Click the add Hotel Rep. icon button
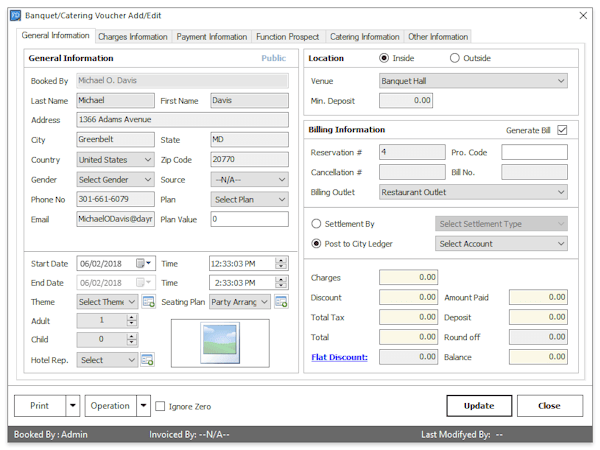600x450 pixels. (x=147, y=360)
